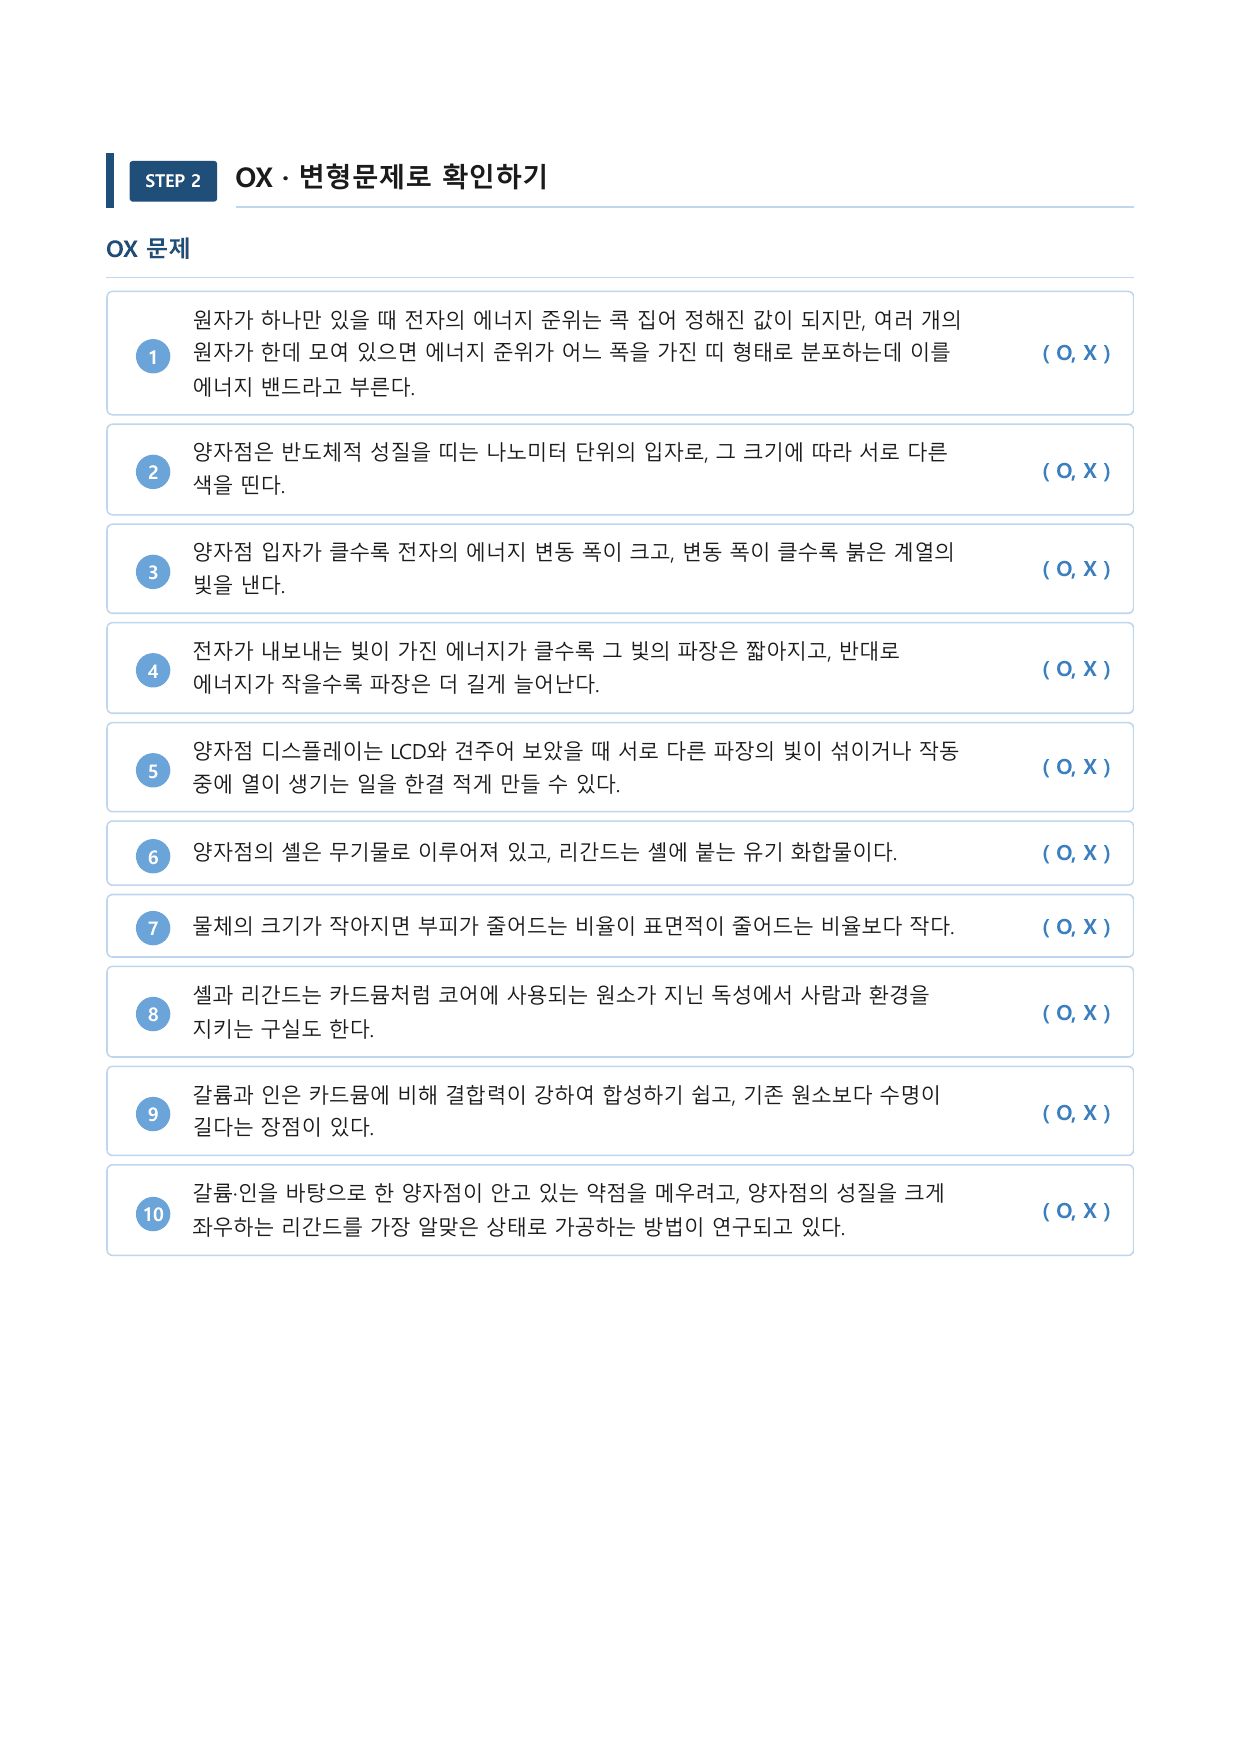Click the line '빛을 낸다.'

tap(239, 585)
